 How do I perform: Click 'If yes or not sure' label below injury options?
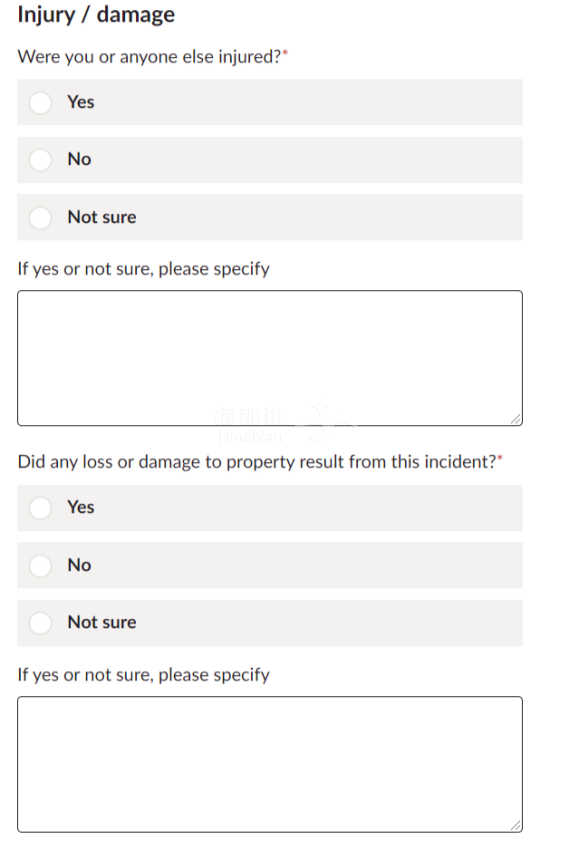click(x=144, y=269)
